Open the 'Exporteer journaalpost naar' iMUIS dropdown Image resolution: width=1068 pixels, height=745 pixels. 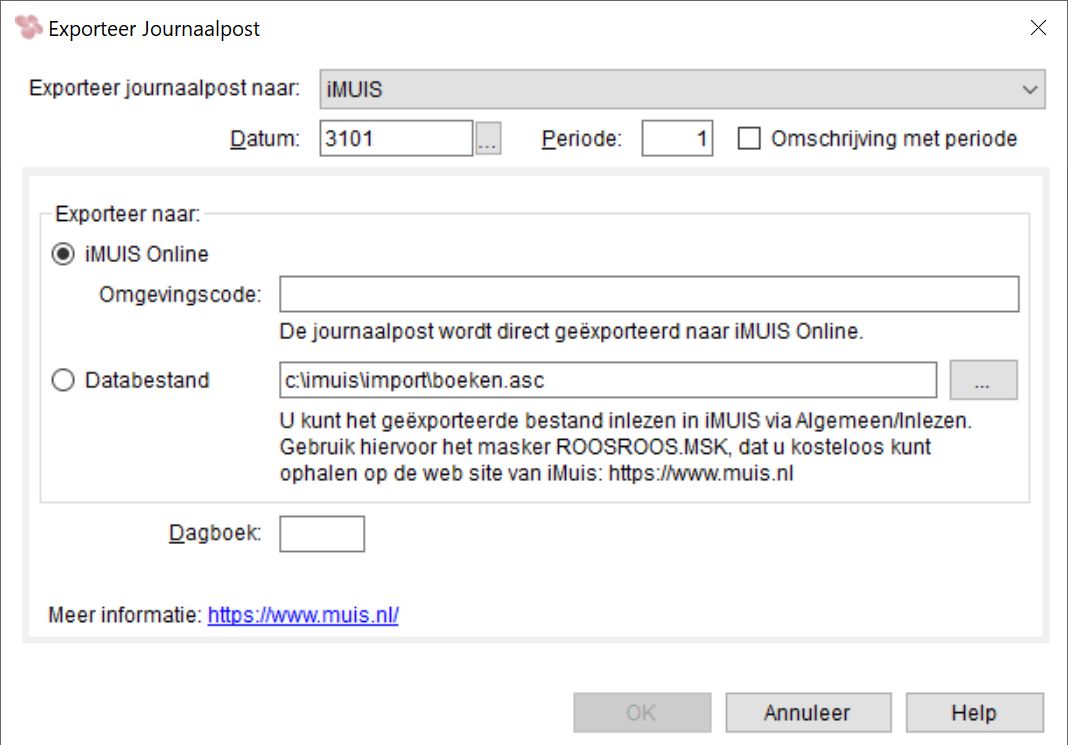click(x=682, y=89)
